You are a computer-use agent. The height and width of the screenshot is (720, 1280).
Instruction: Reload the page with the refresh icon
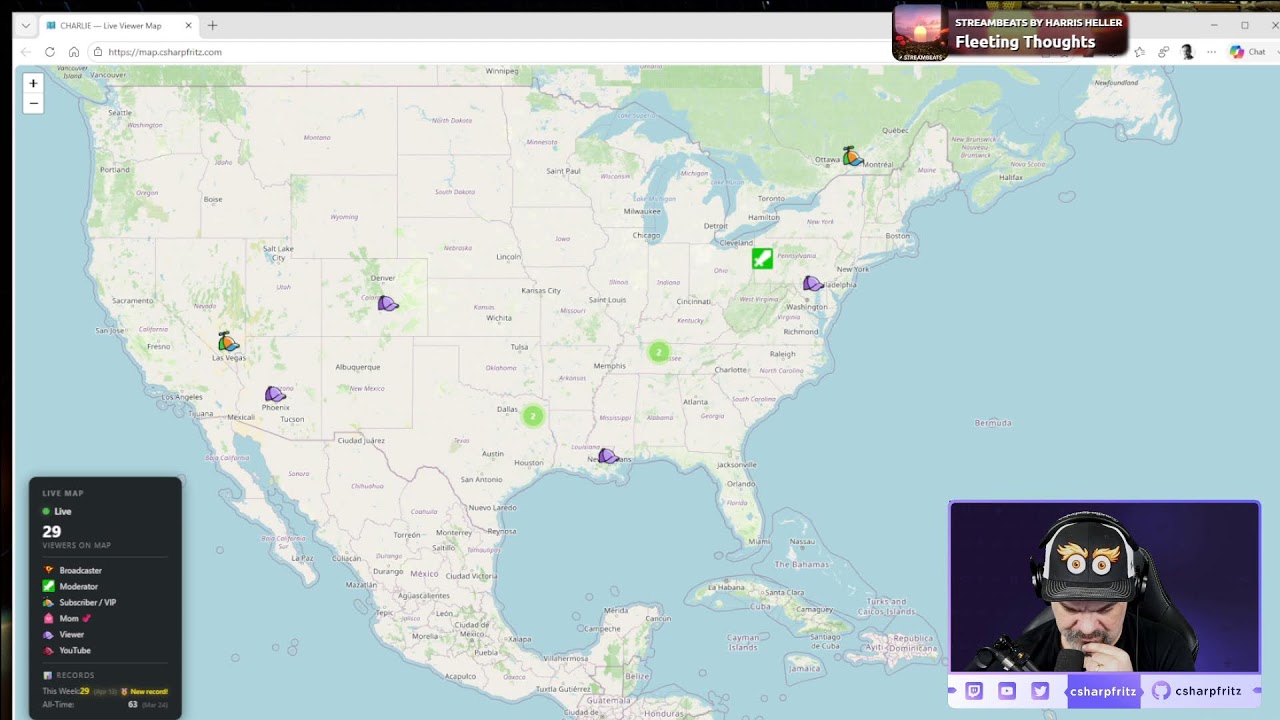point(50,52)
